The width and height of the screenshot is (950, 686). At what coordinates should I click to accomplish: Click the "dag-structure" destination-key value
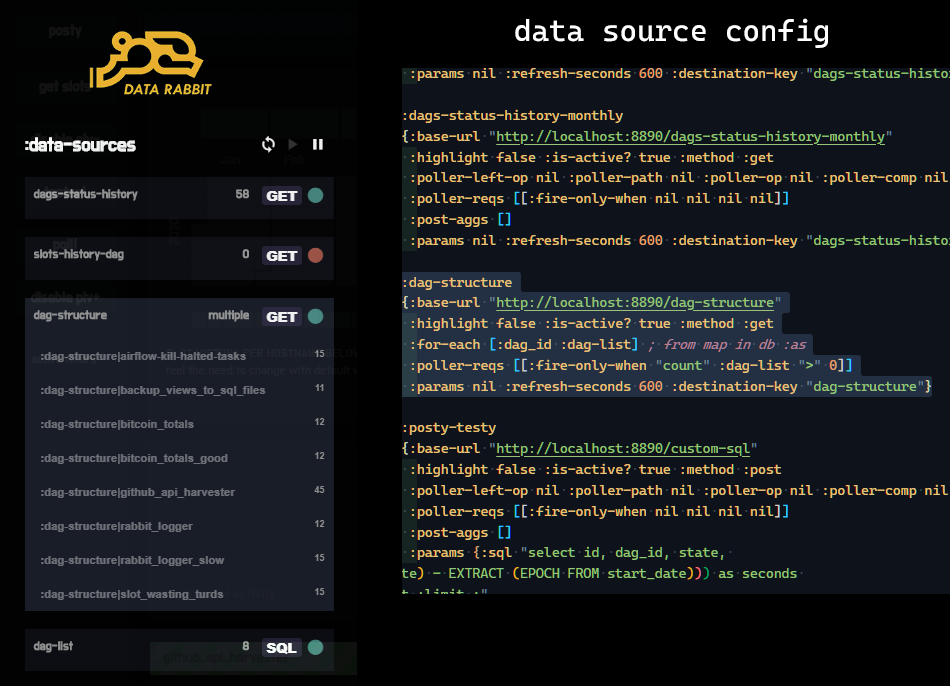(865, 387)
